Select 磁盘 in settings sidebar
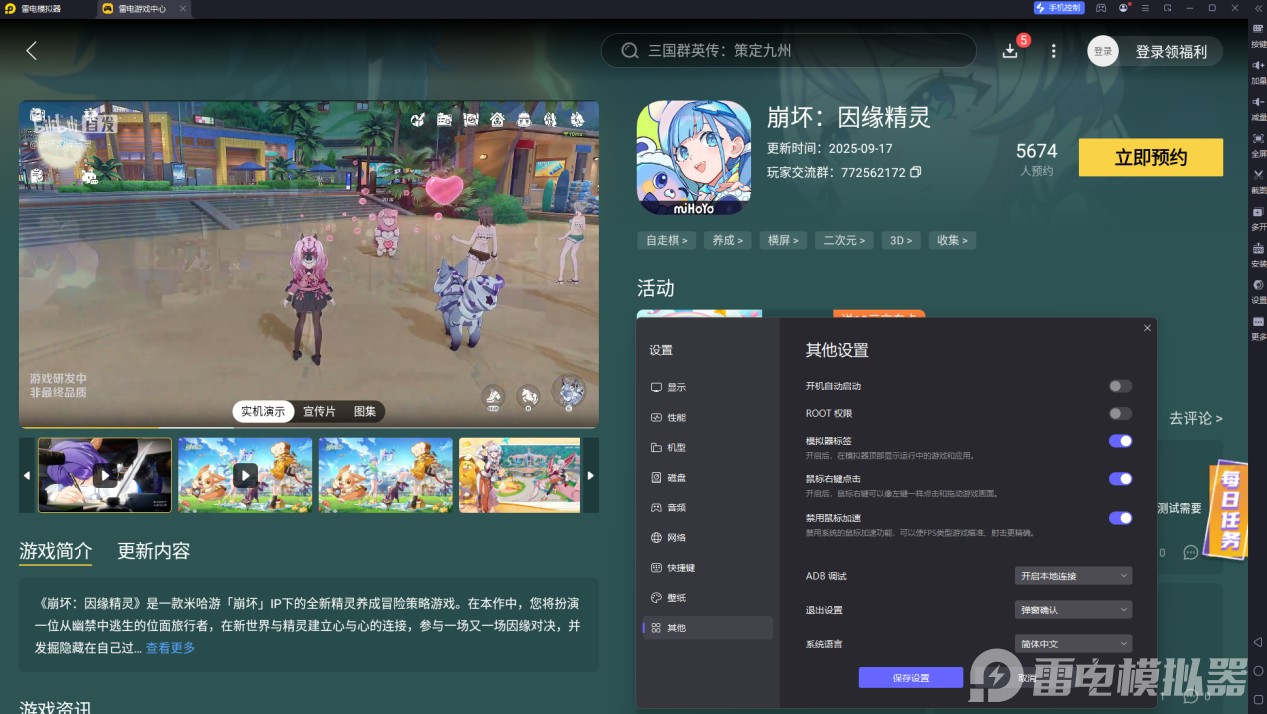This screenshot has height=714, width=1267. click(x=708, y=478)
